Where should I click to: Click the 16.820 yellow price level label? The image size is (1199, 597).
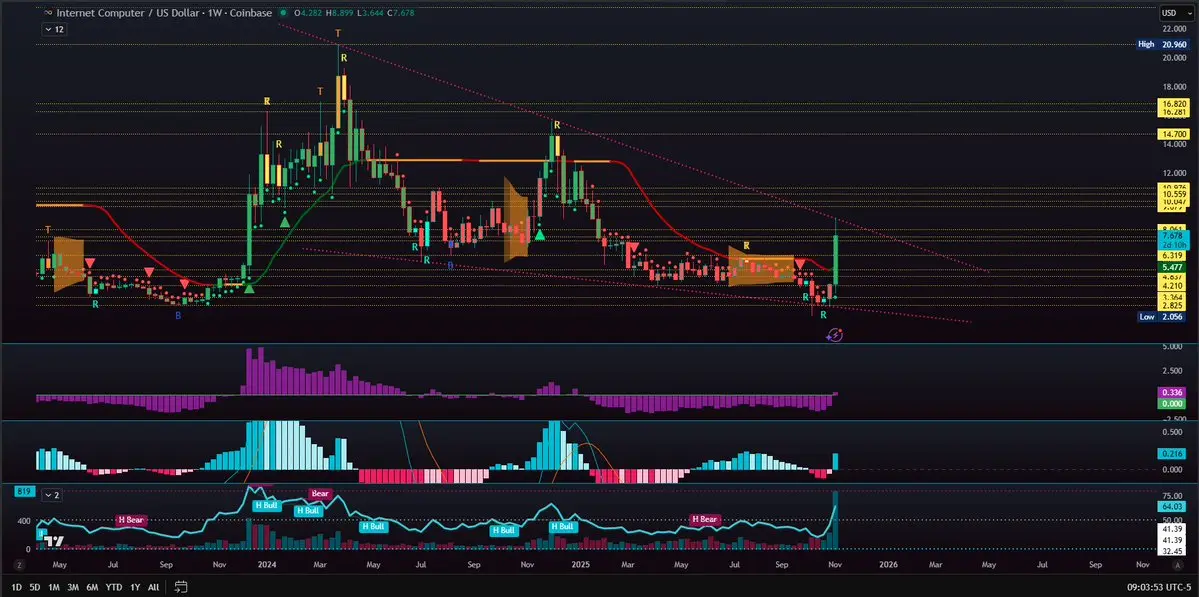[x=1174, y=103]
